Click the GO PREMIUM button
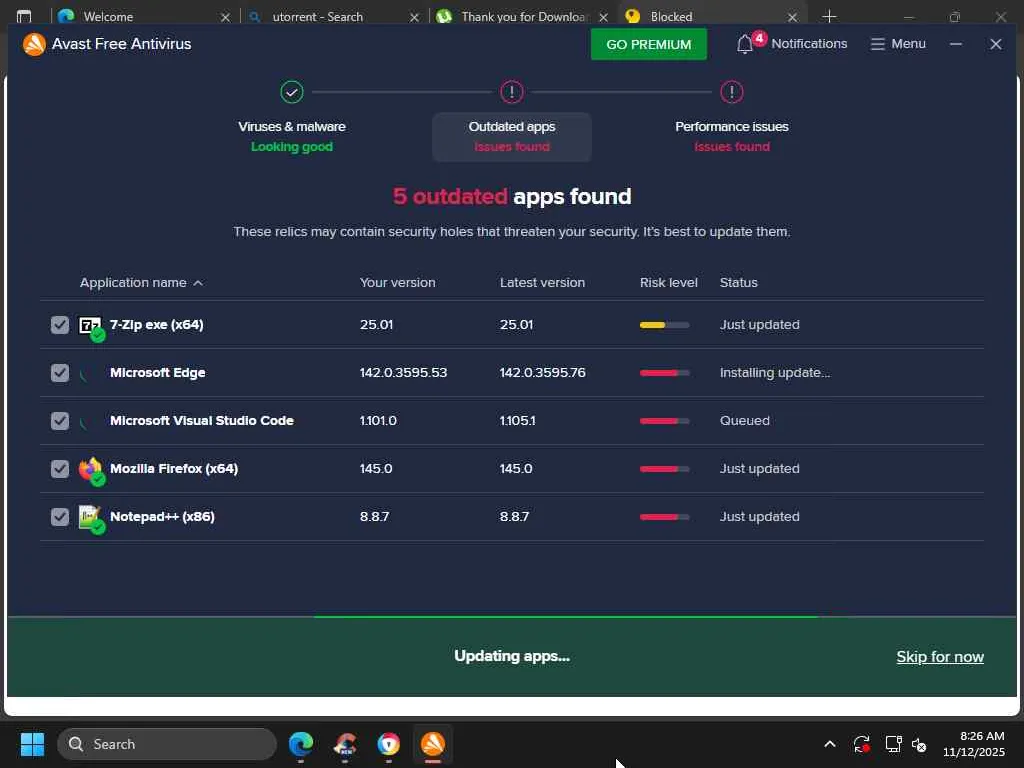Screen dimensions: 1024x768 click(648, 44)
